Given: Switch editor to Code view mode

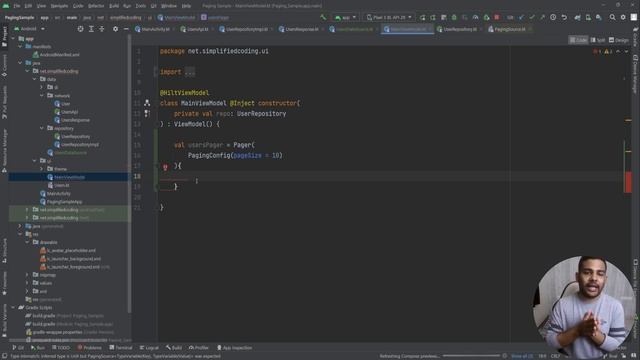Looking at the screenshot, I should click(x=578, y=40).
